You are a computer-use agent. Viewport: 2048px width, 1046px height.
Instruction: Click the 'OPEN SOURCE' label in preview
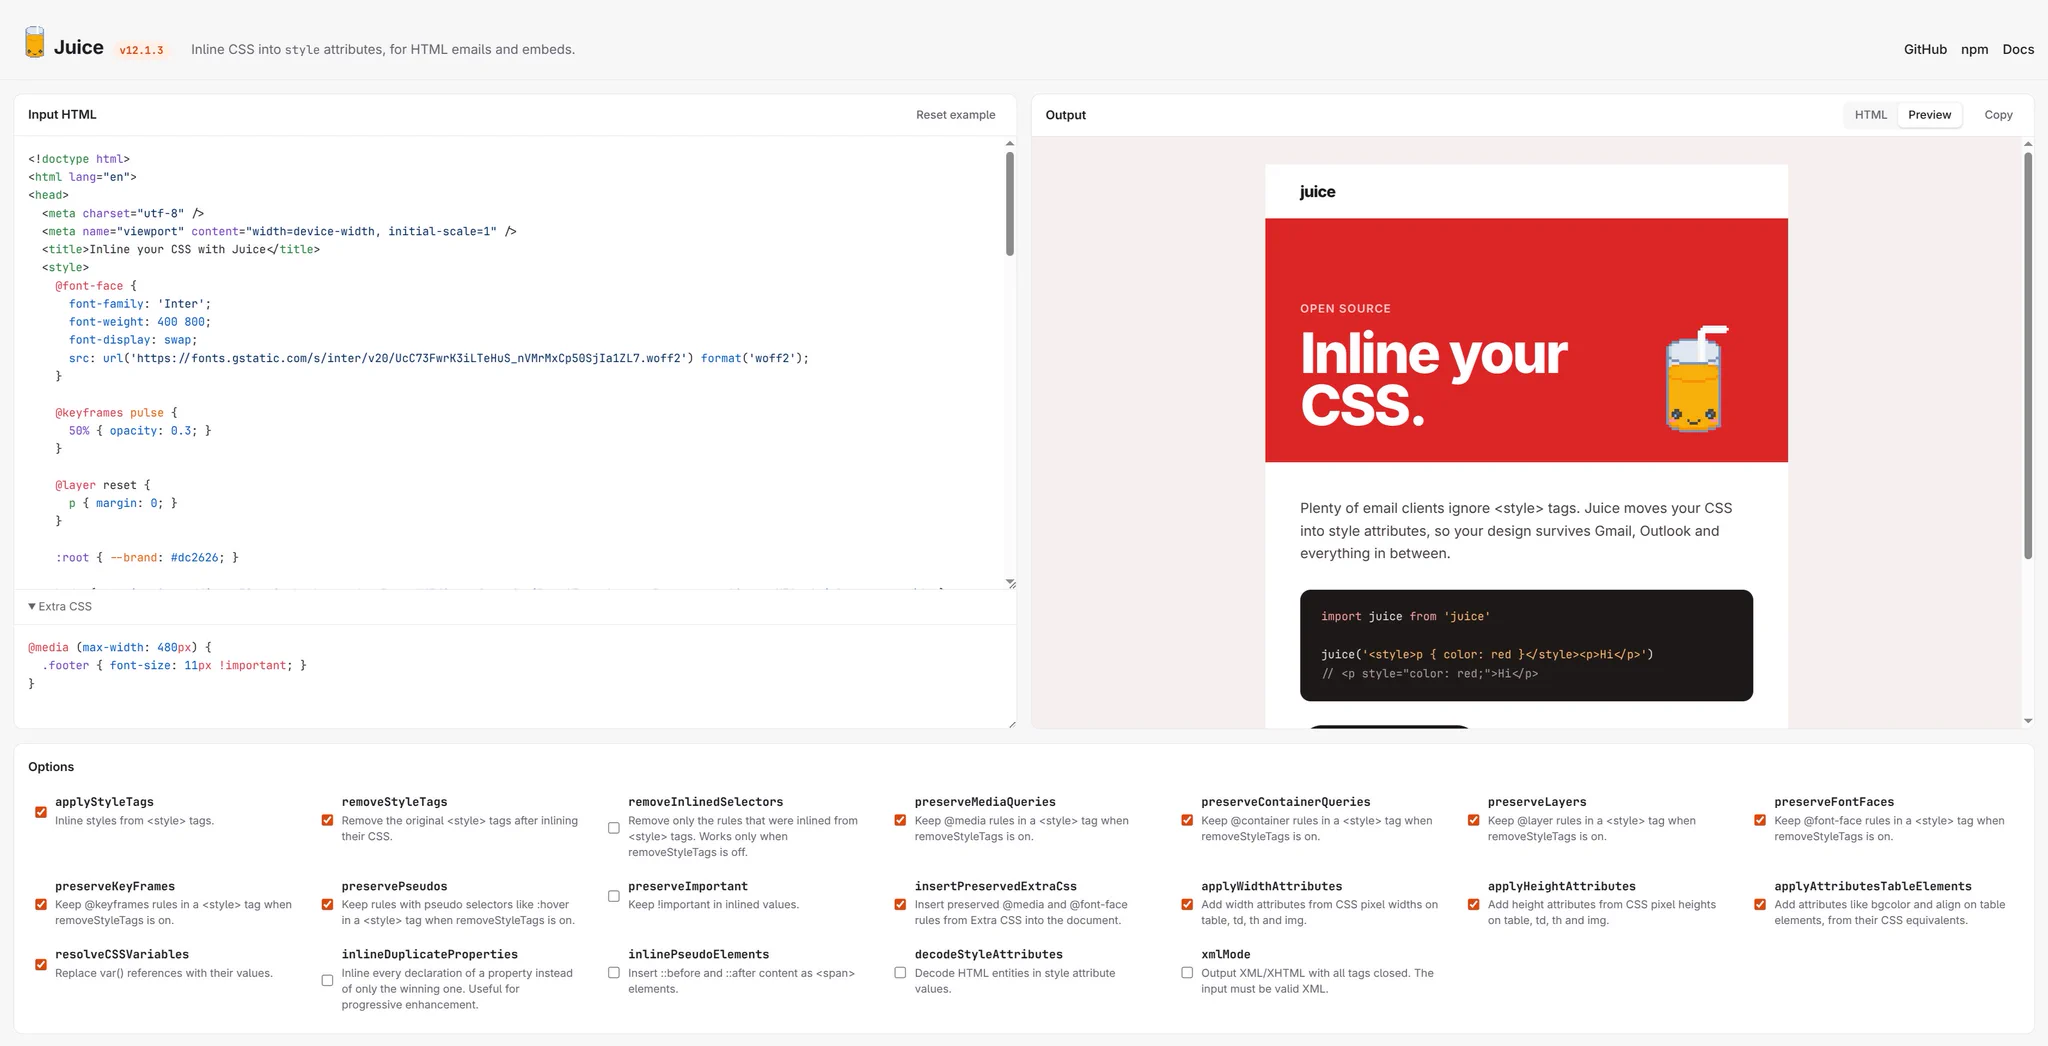(1345, 309)
